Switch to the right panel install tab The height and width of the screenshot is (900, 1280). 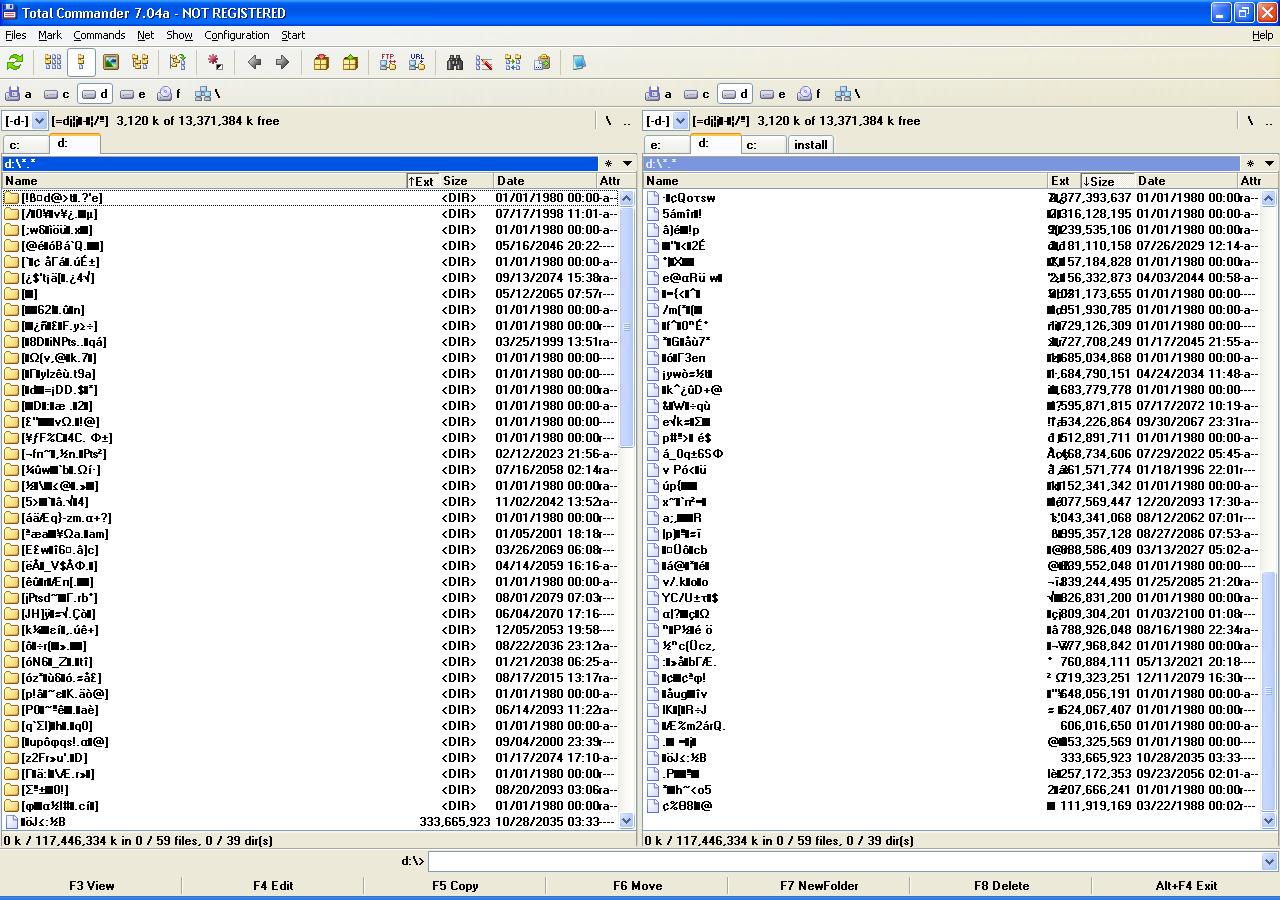811,145
